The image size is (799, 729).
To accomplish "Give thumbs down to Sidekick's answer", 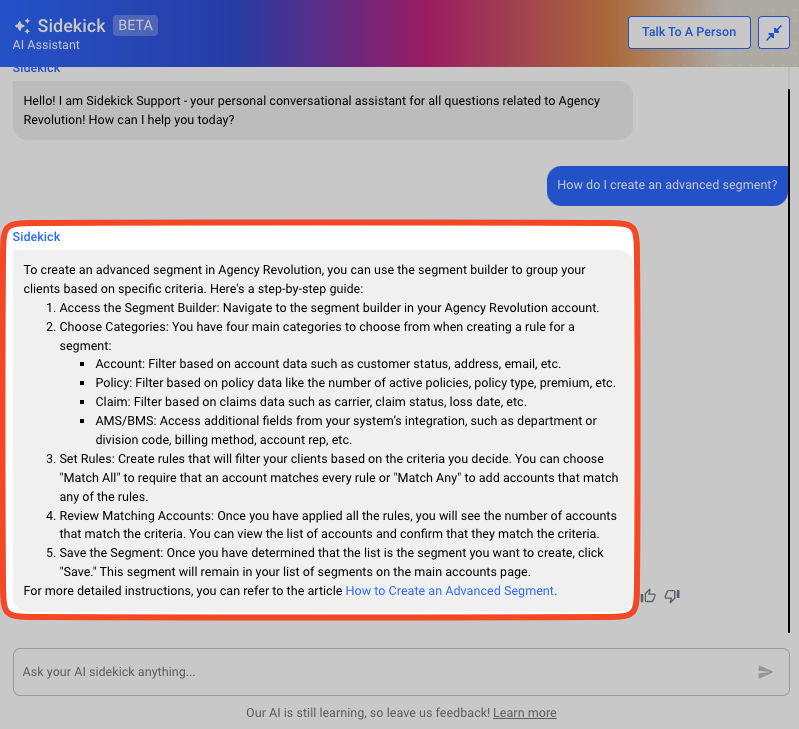I will pos(672,596).
